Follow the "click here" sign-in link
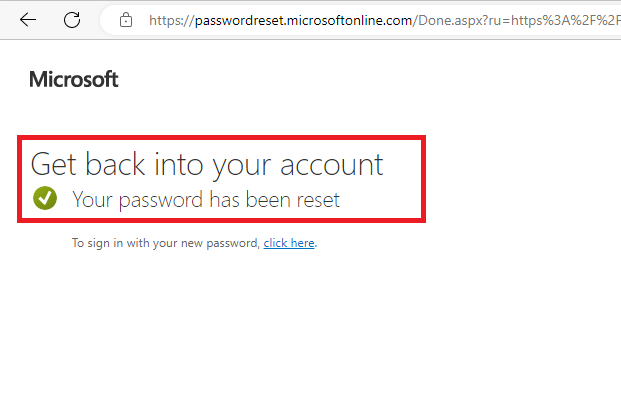Viewport: 621px width, 403px height. click(289, 243)
